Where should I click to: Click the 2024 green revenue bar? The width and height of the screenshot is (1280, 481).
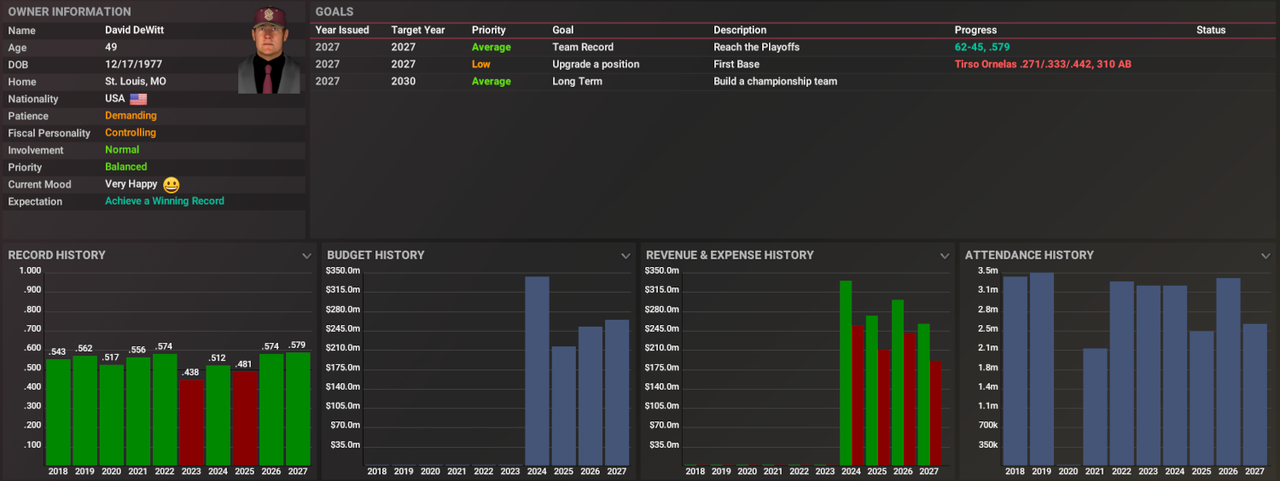(845, 372)
